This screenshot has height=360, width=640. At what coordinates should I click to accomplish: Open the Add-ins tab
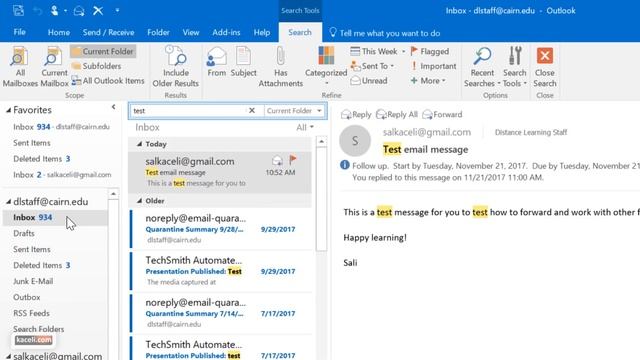(226, 32)
